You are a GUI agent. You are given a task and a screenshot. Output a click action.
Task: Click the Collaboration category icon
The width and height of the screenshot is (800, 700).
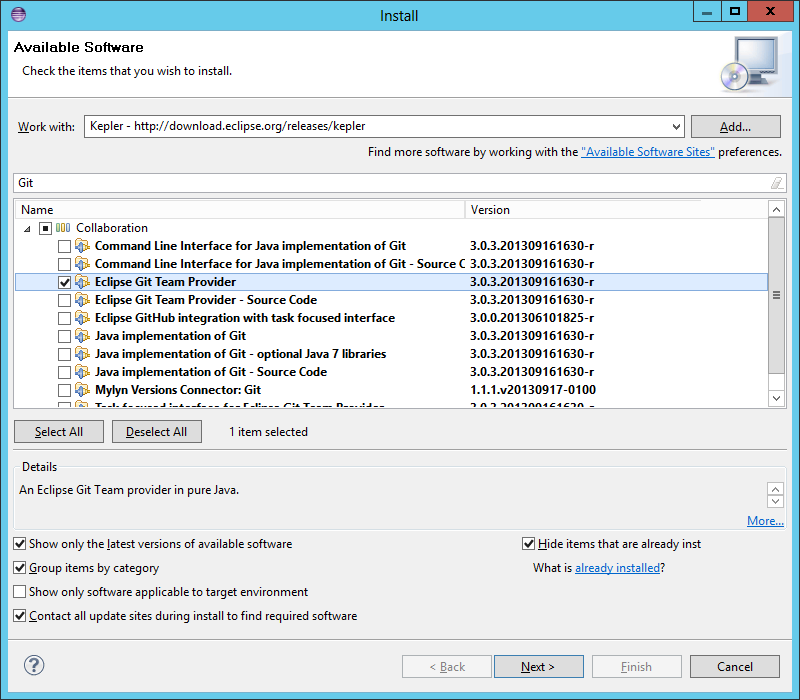(63, 228)
